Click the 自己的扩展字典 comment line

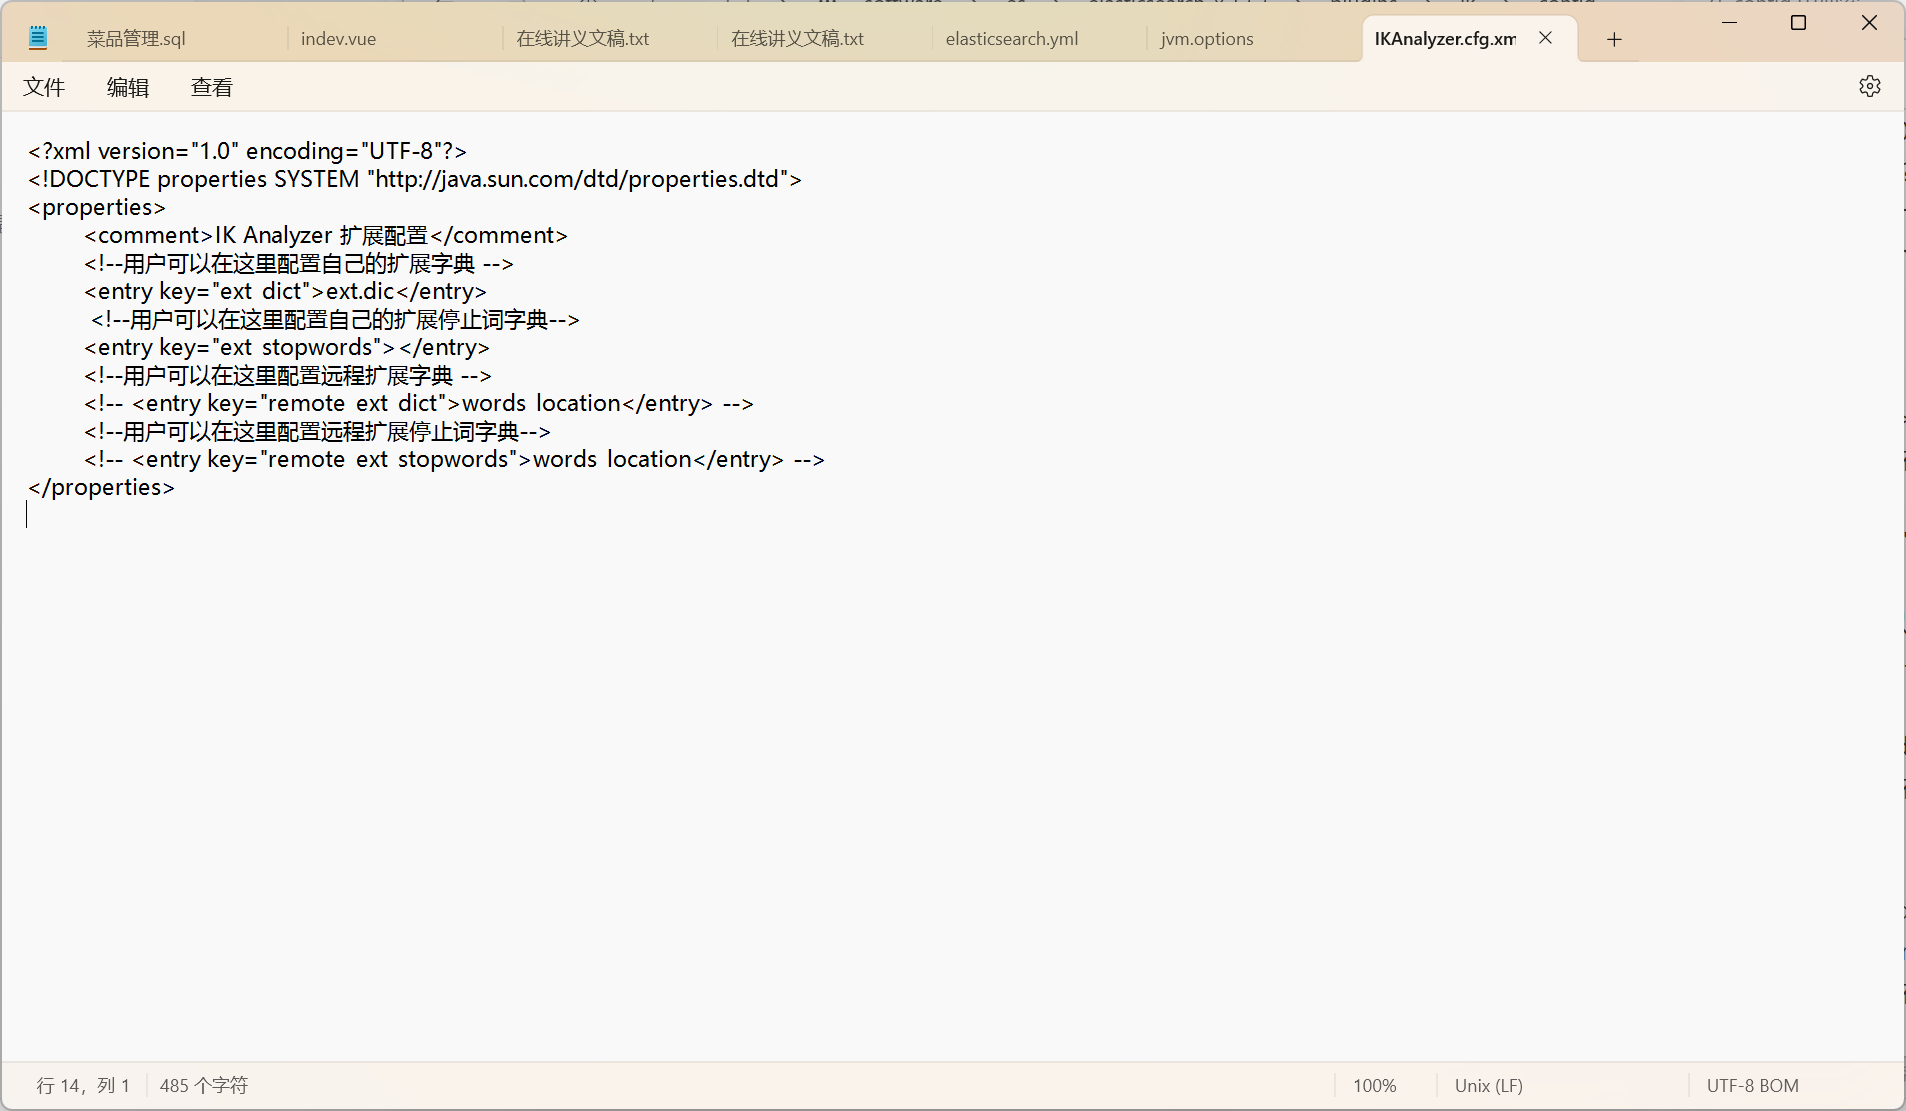click(299, 263)
